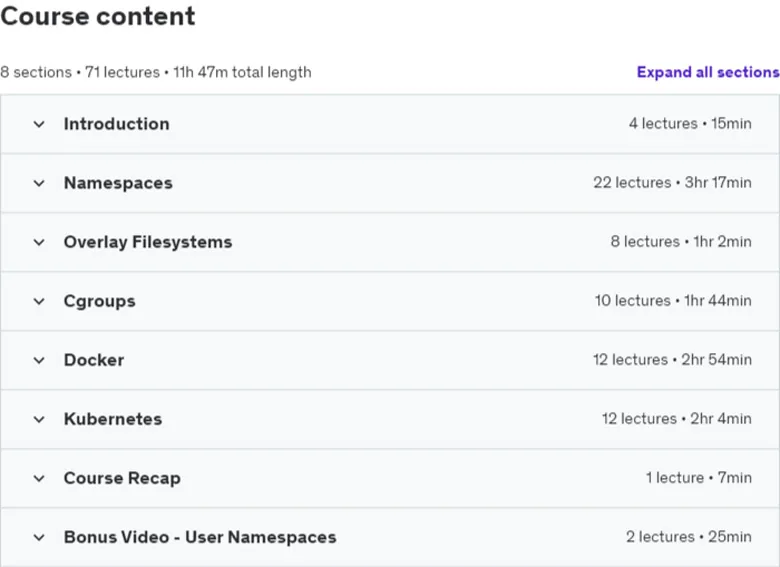Open the Docker section heading
Image resolution: width=780 pixels, height=567 pixels.
click(x=94, y=360)
